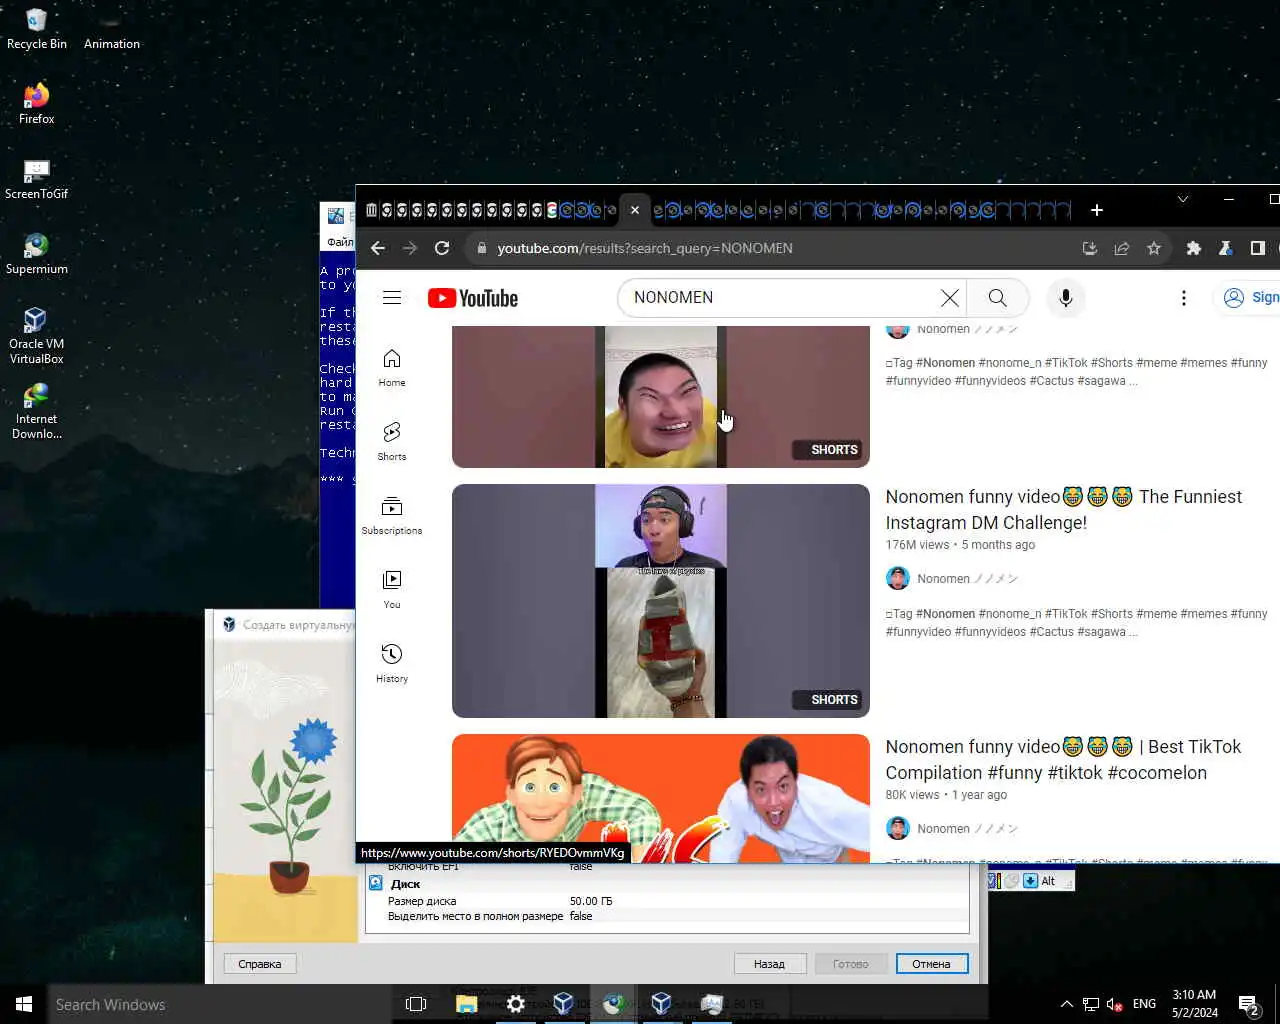Click the muted volume tray icon
1280x1024 pixels.
[x=1114, y=1004]
